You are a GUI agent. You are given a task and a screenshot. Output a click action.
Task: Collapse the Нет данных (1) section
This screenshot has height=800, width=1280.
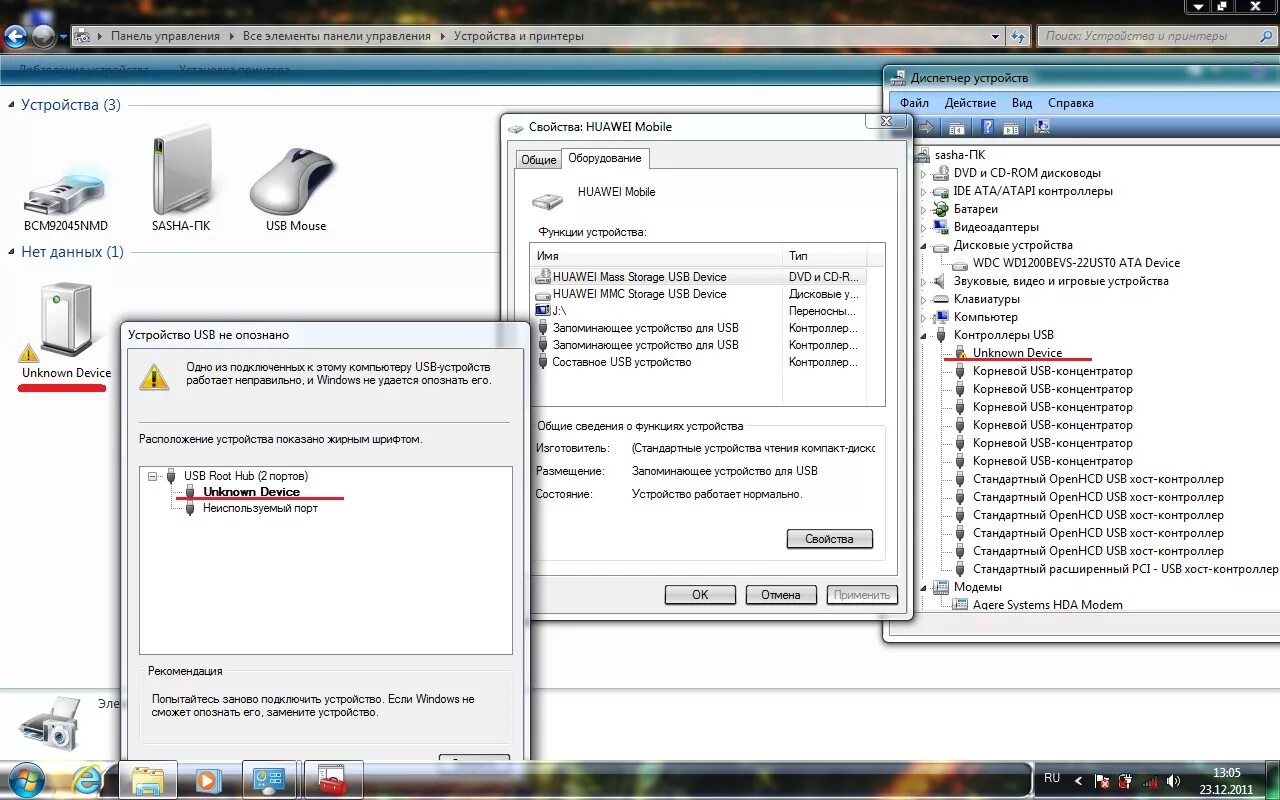coord(12,252)
